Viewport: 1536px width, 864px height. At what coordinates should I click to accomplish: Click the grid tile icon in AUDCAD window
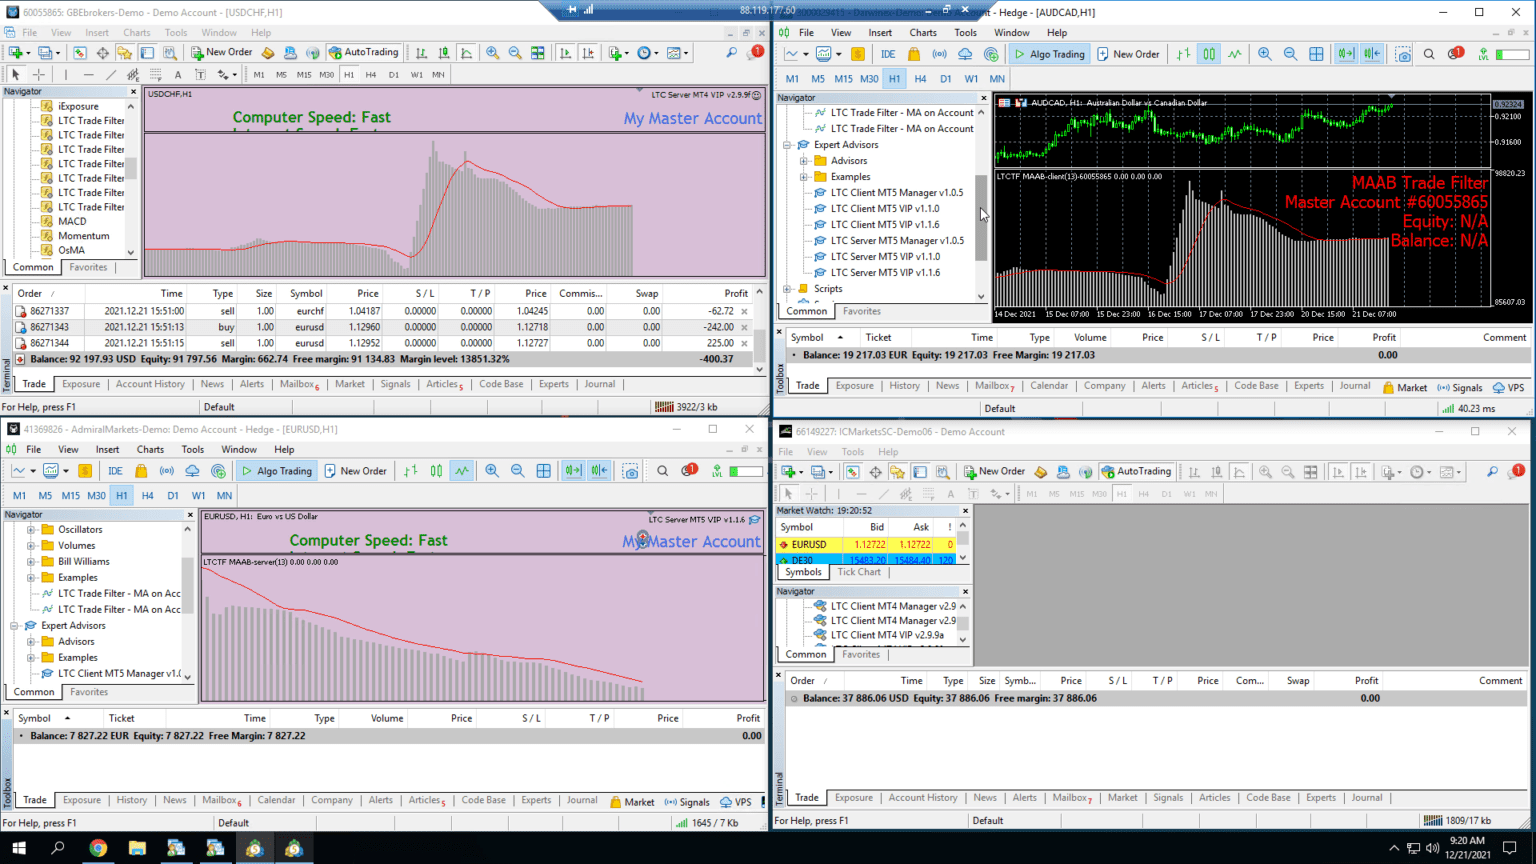tap(1316, 54)
